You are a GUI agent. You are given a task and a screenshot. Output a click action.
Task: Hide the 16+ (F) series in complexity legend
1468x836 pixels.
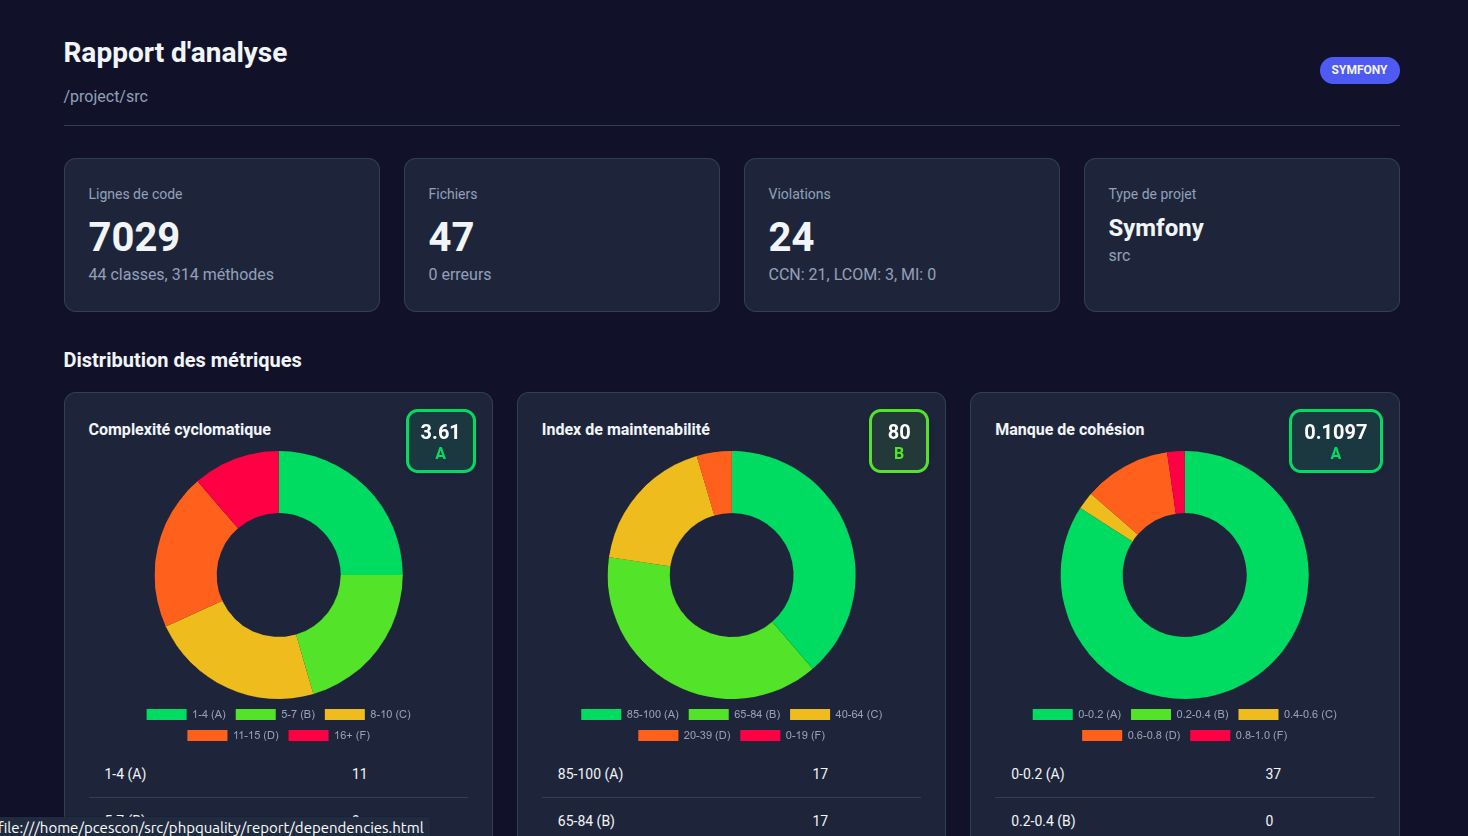pyautogui.click(x=329, y=735)
